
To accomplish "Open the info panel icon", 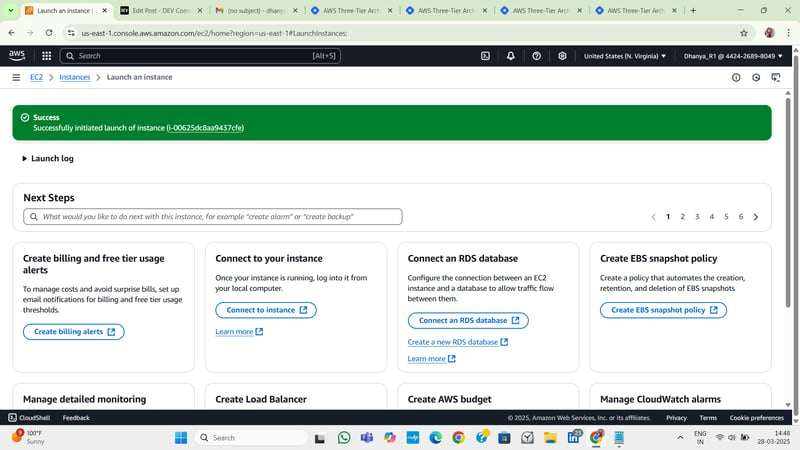I will [736, 78].
